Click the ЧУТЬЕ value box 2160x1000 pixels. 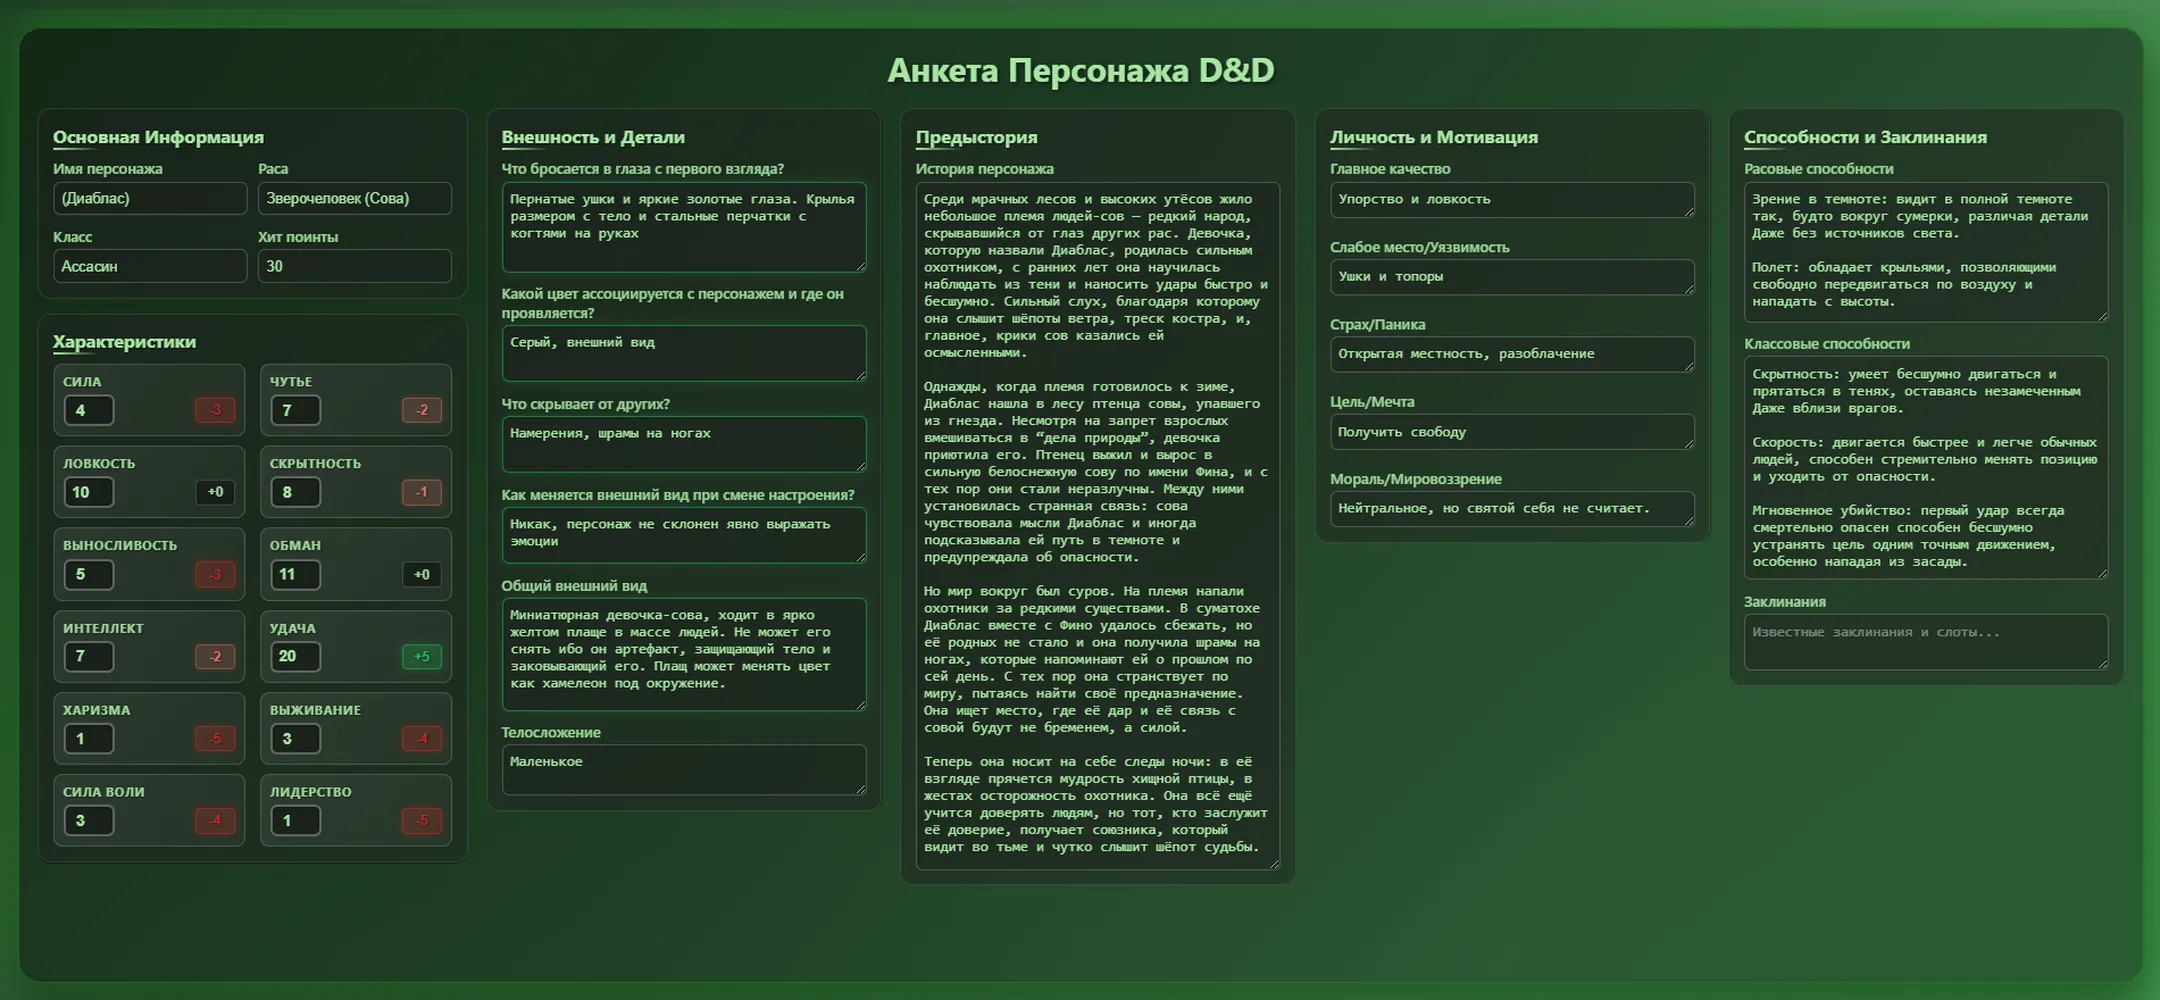(x=295, y=410)
